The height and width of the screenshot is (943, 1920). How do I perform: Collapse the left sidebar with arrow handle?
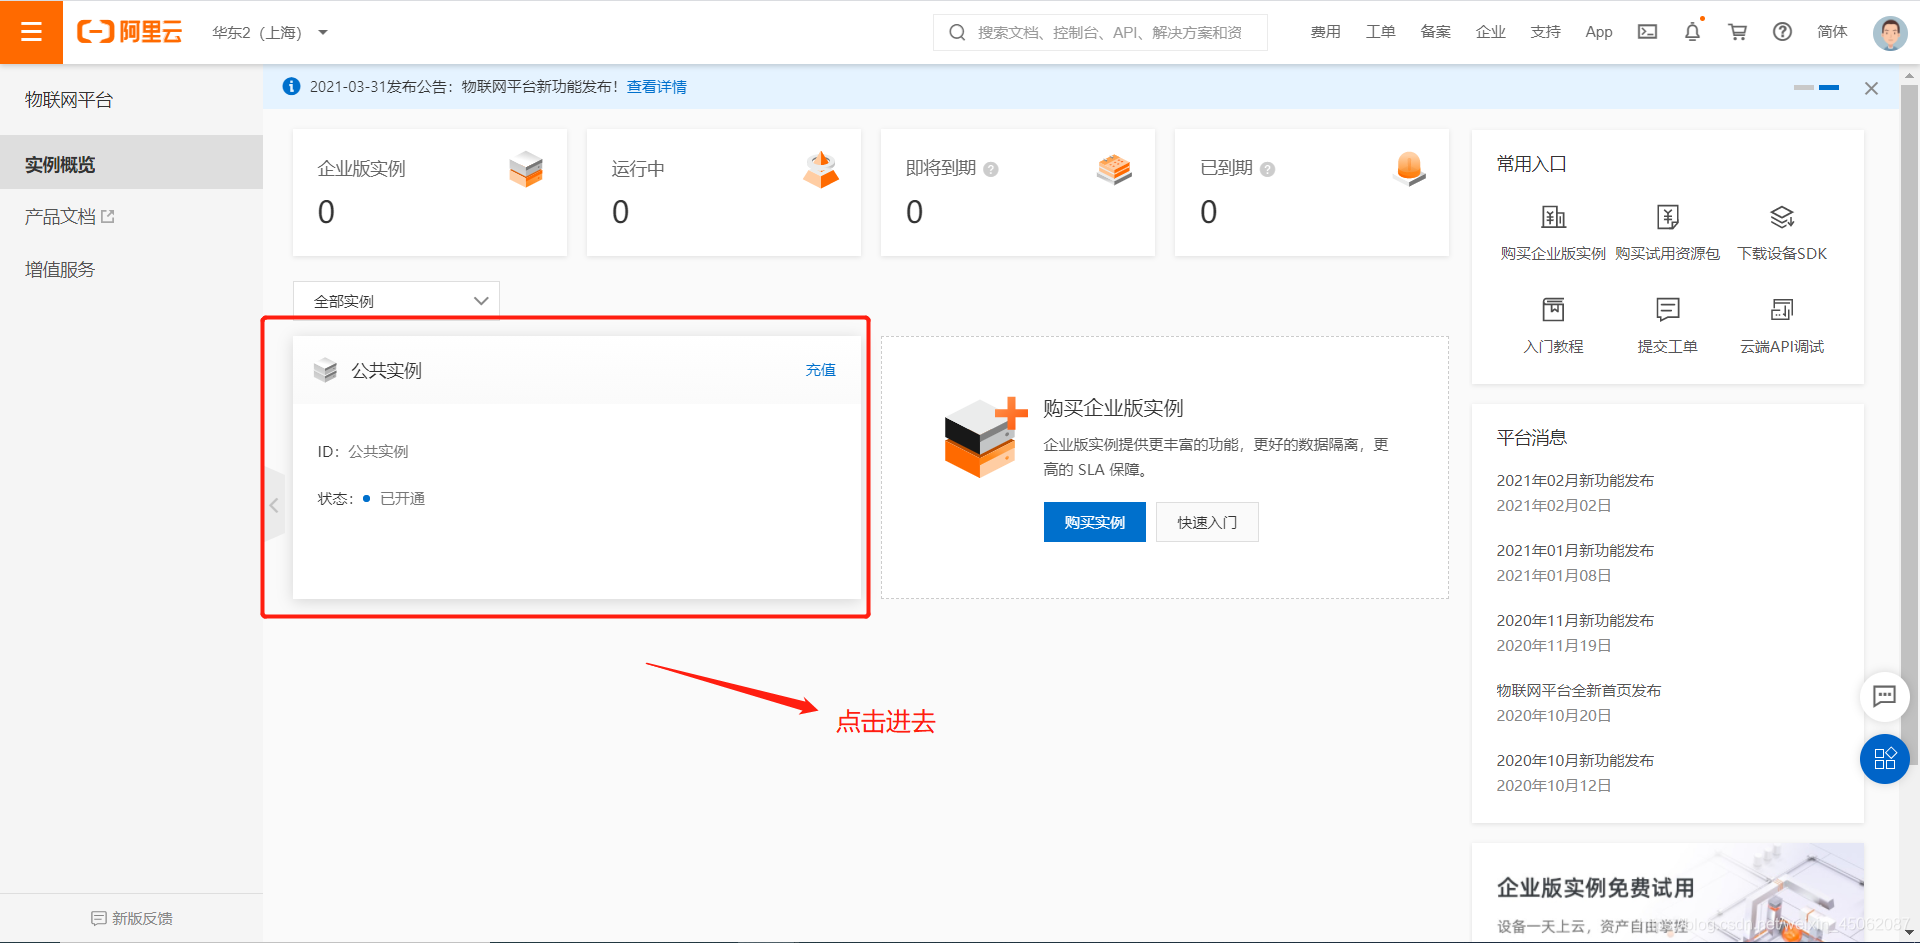click(x=274, y=505)
